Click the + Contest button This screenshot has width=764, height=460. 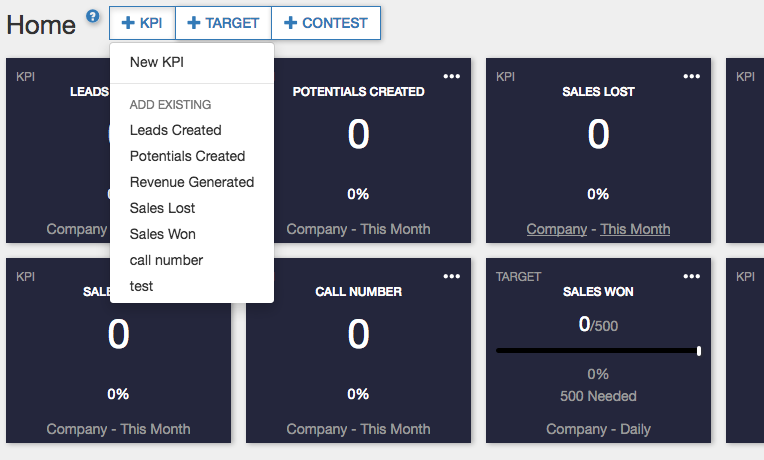(x=326, y=23)
